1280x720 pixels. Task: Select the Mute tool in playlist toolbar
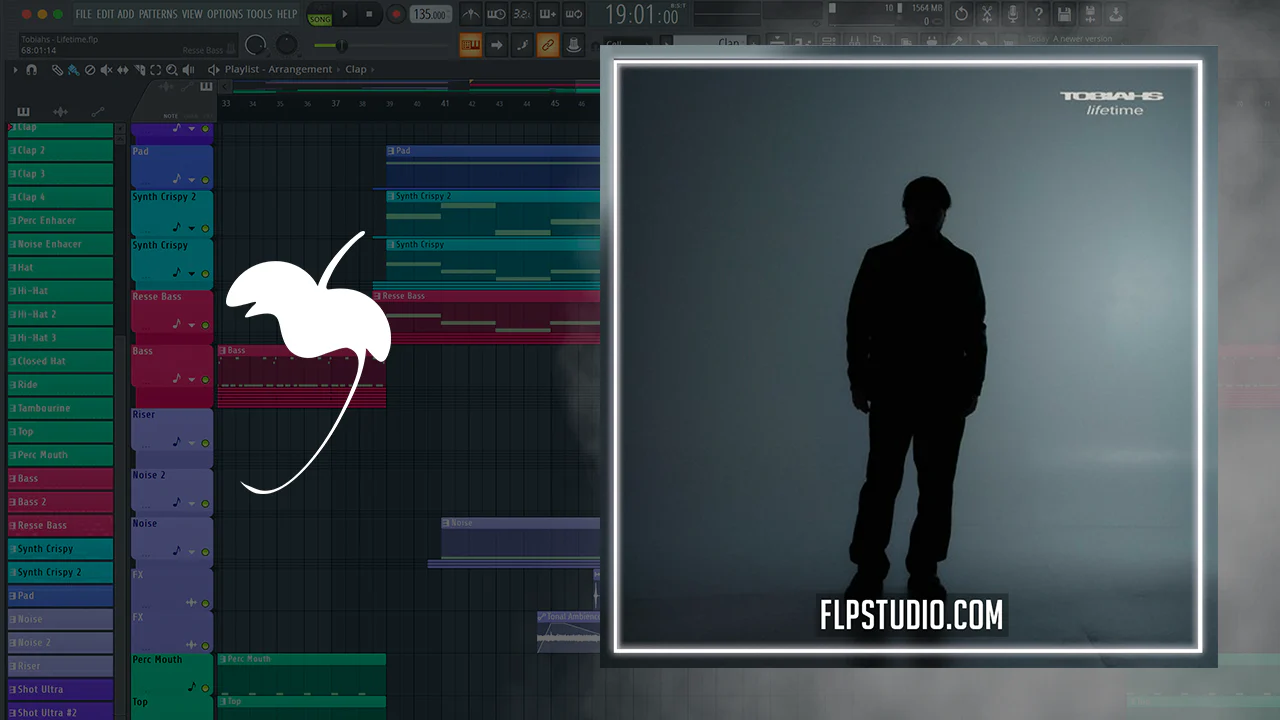106,70
